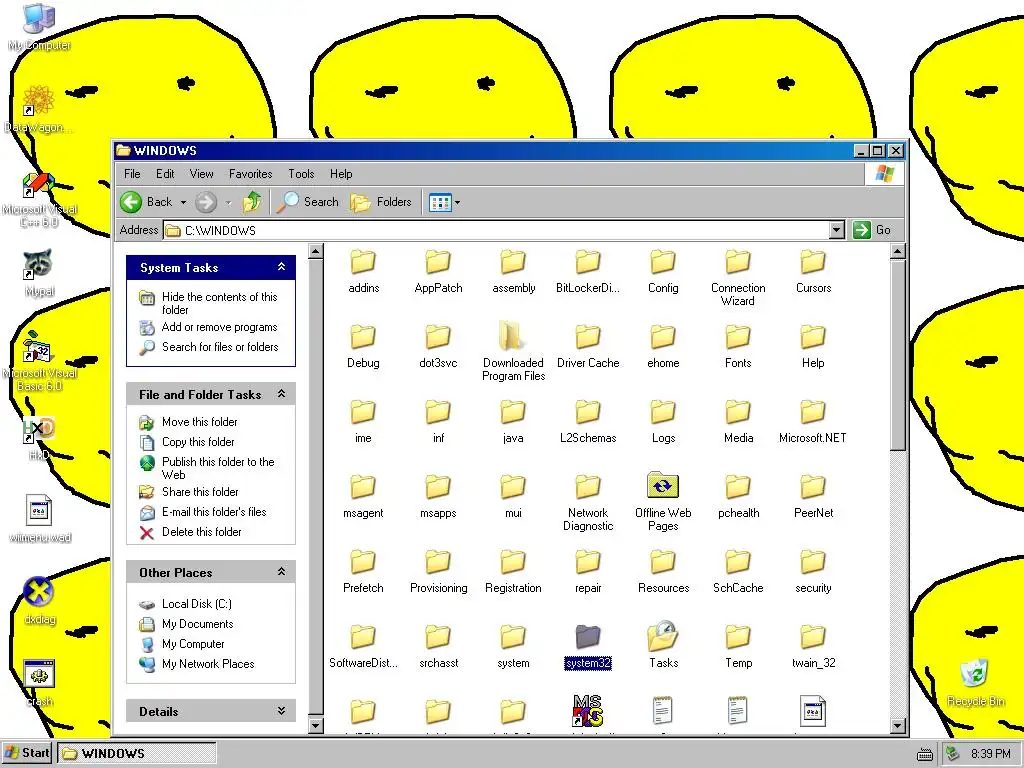Go to My Network Places link
Screen dimensions: 1024x768
[208, 664]
